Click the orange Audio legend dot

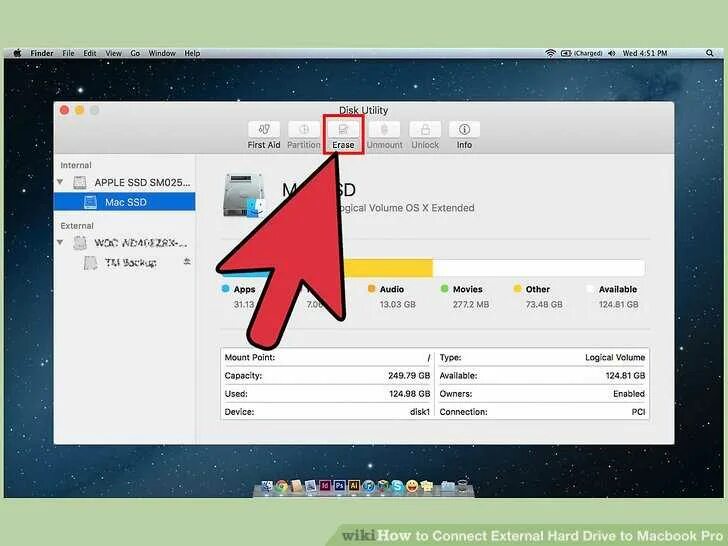point(371,289)
